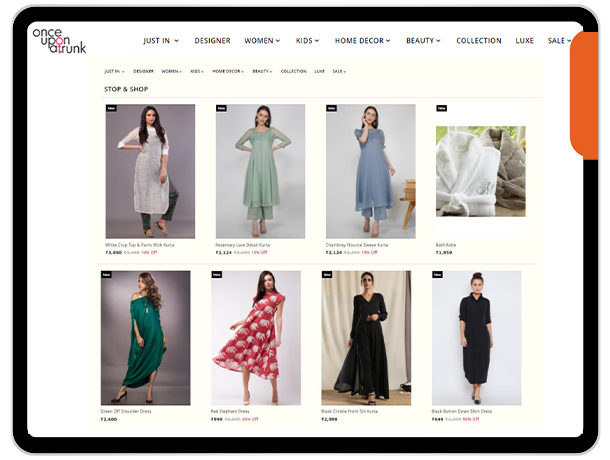Click the New badge on the Green Dress photo
The image size is (610, 460).
[x=107, y=275]
